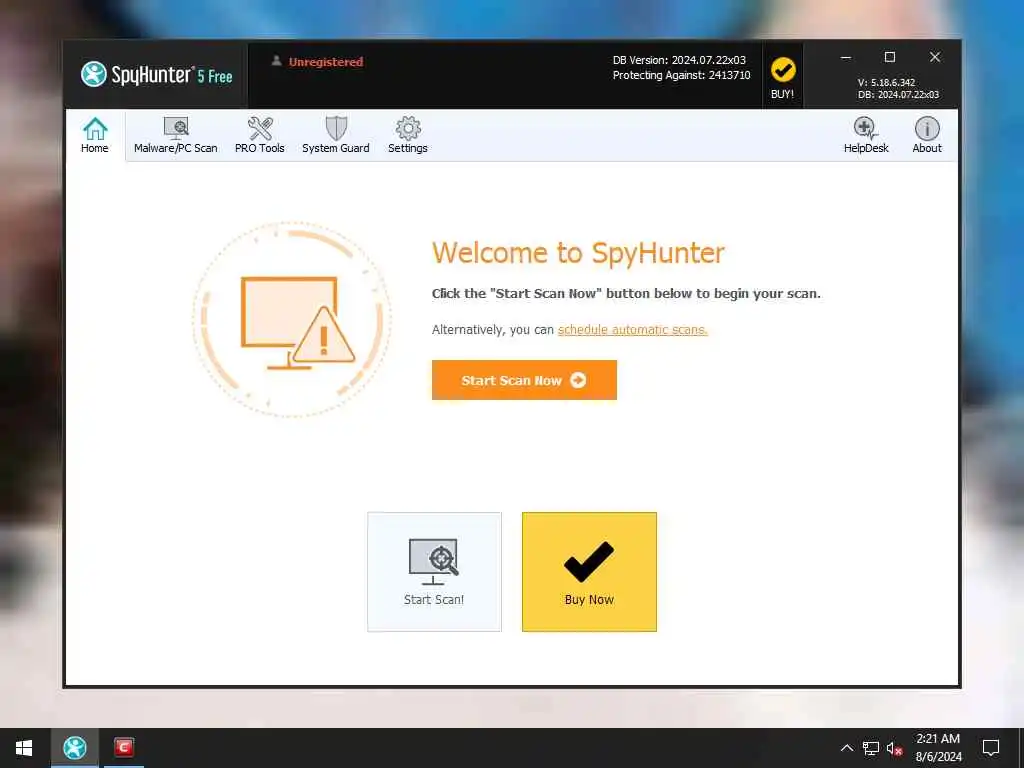Minimize the SpyHunter window
This screenshot has height=768, width=1024.
(846, 57)
